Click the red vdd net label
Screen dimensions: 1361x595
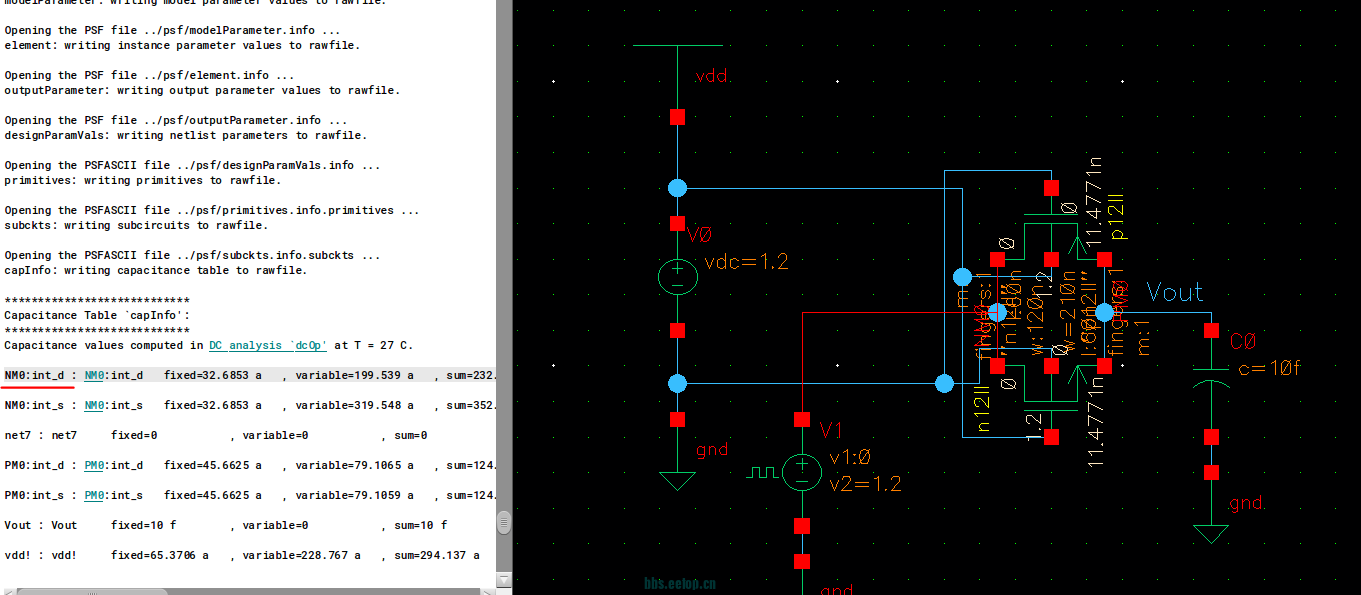coord(710,77)
